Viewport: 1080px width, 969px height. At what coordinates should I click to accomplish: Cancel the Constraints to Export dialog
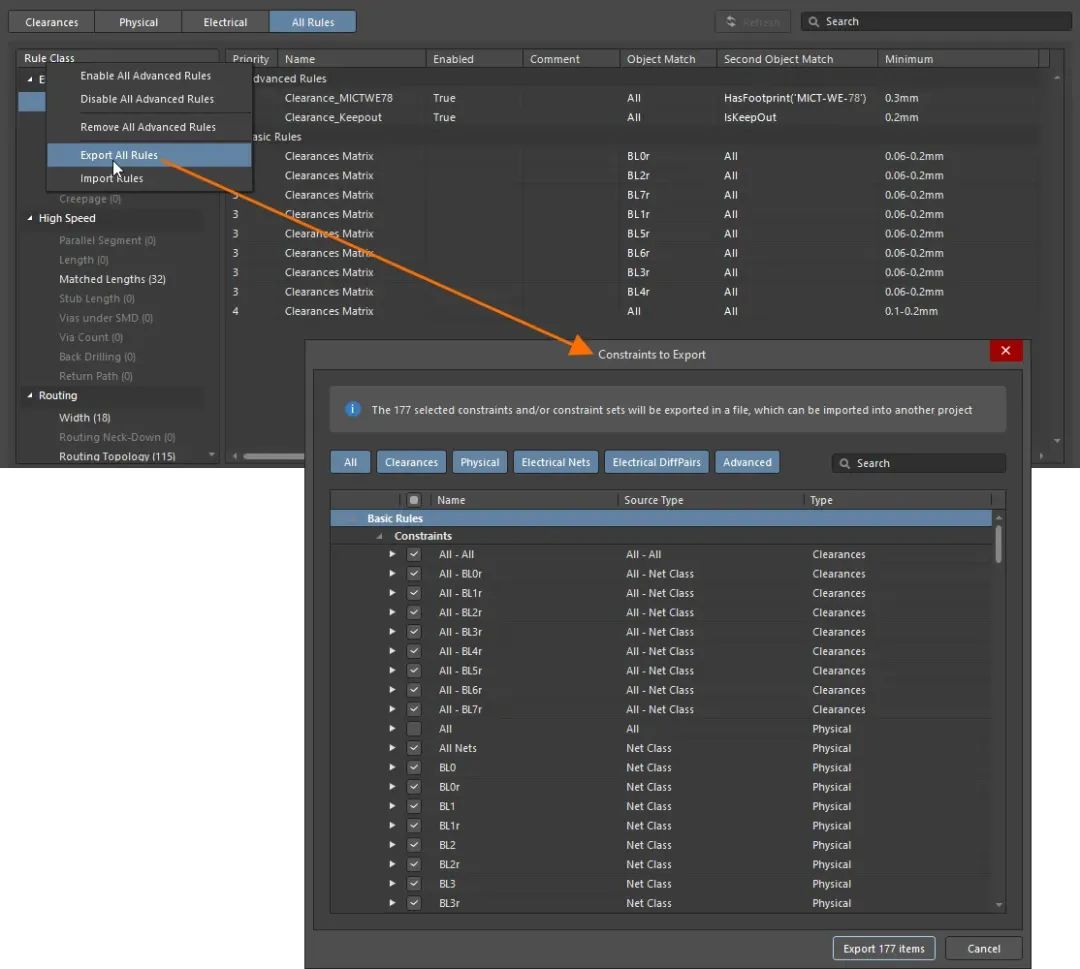coord(984,948)
